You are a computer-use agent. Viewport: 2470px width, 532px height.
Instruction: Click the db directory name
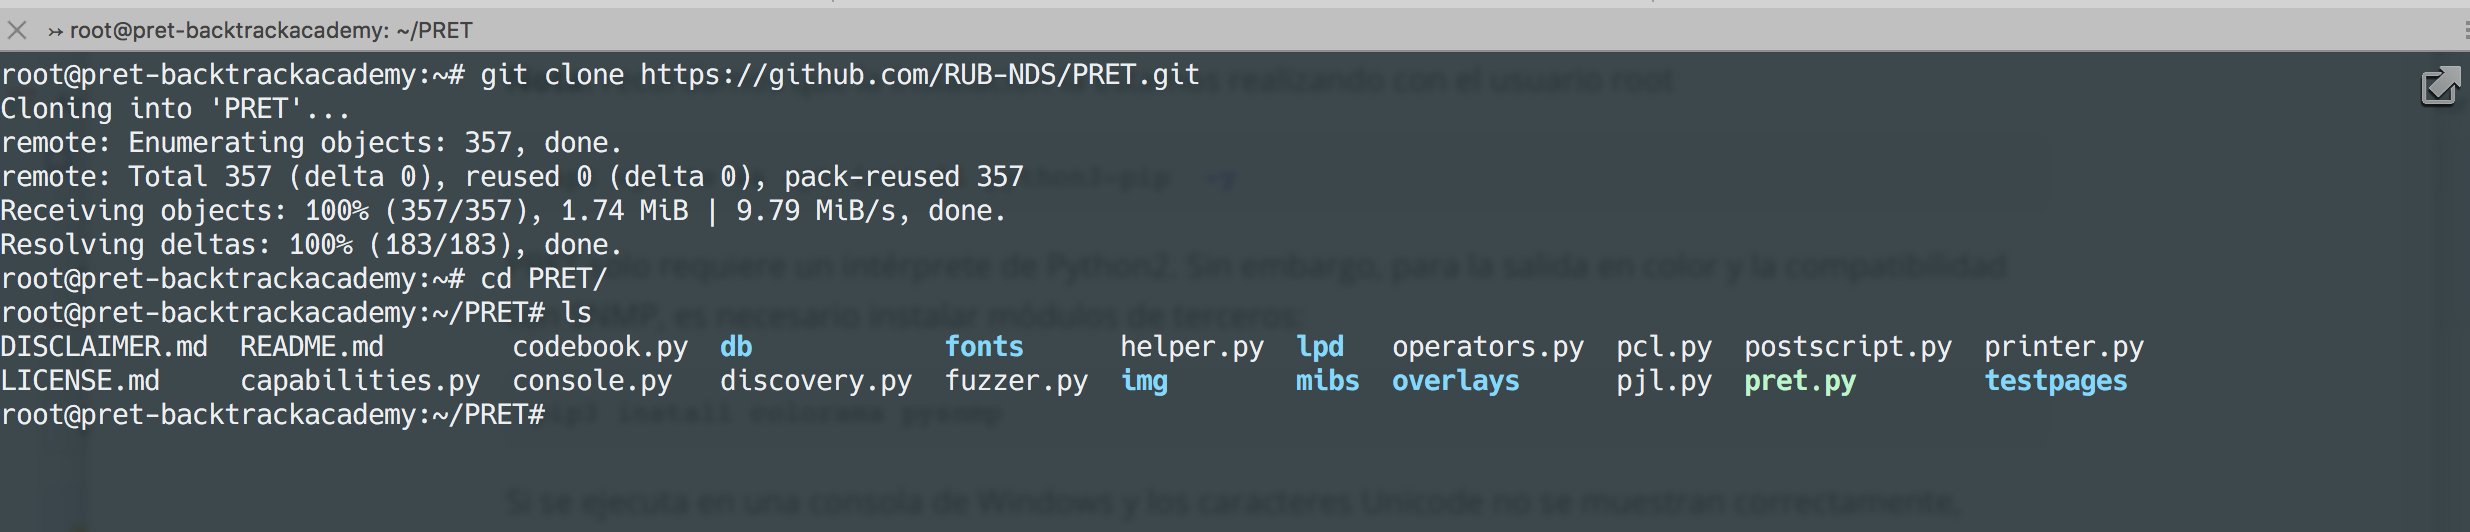coord(736,347)
